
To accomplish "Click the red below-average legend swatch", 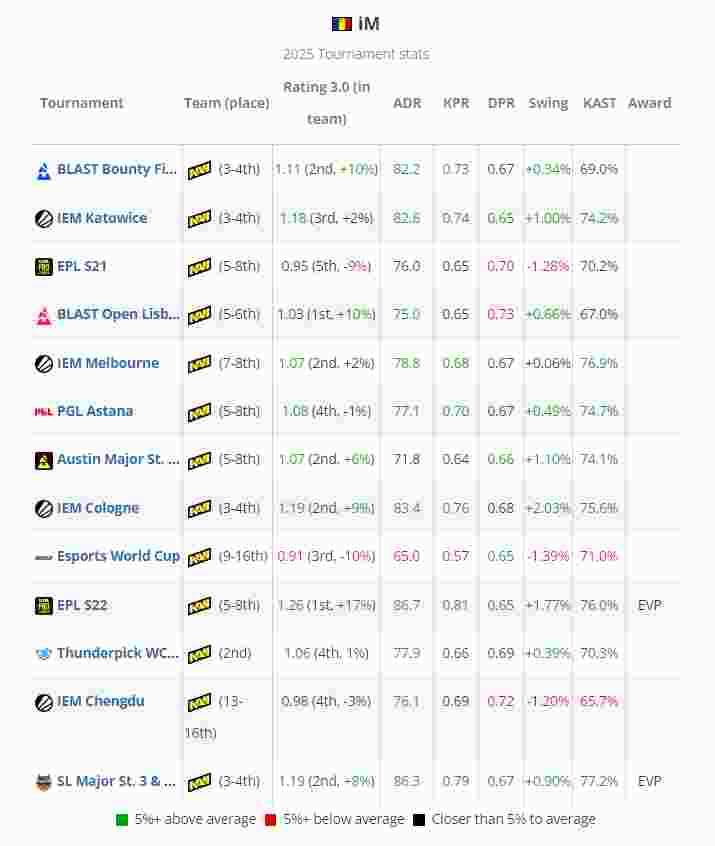I will (x=271, y=820).
